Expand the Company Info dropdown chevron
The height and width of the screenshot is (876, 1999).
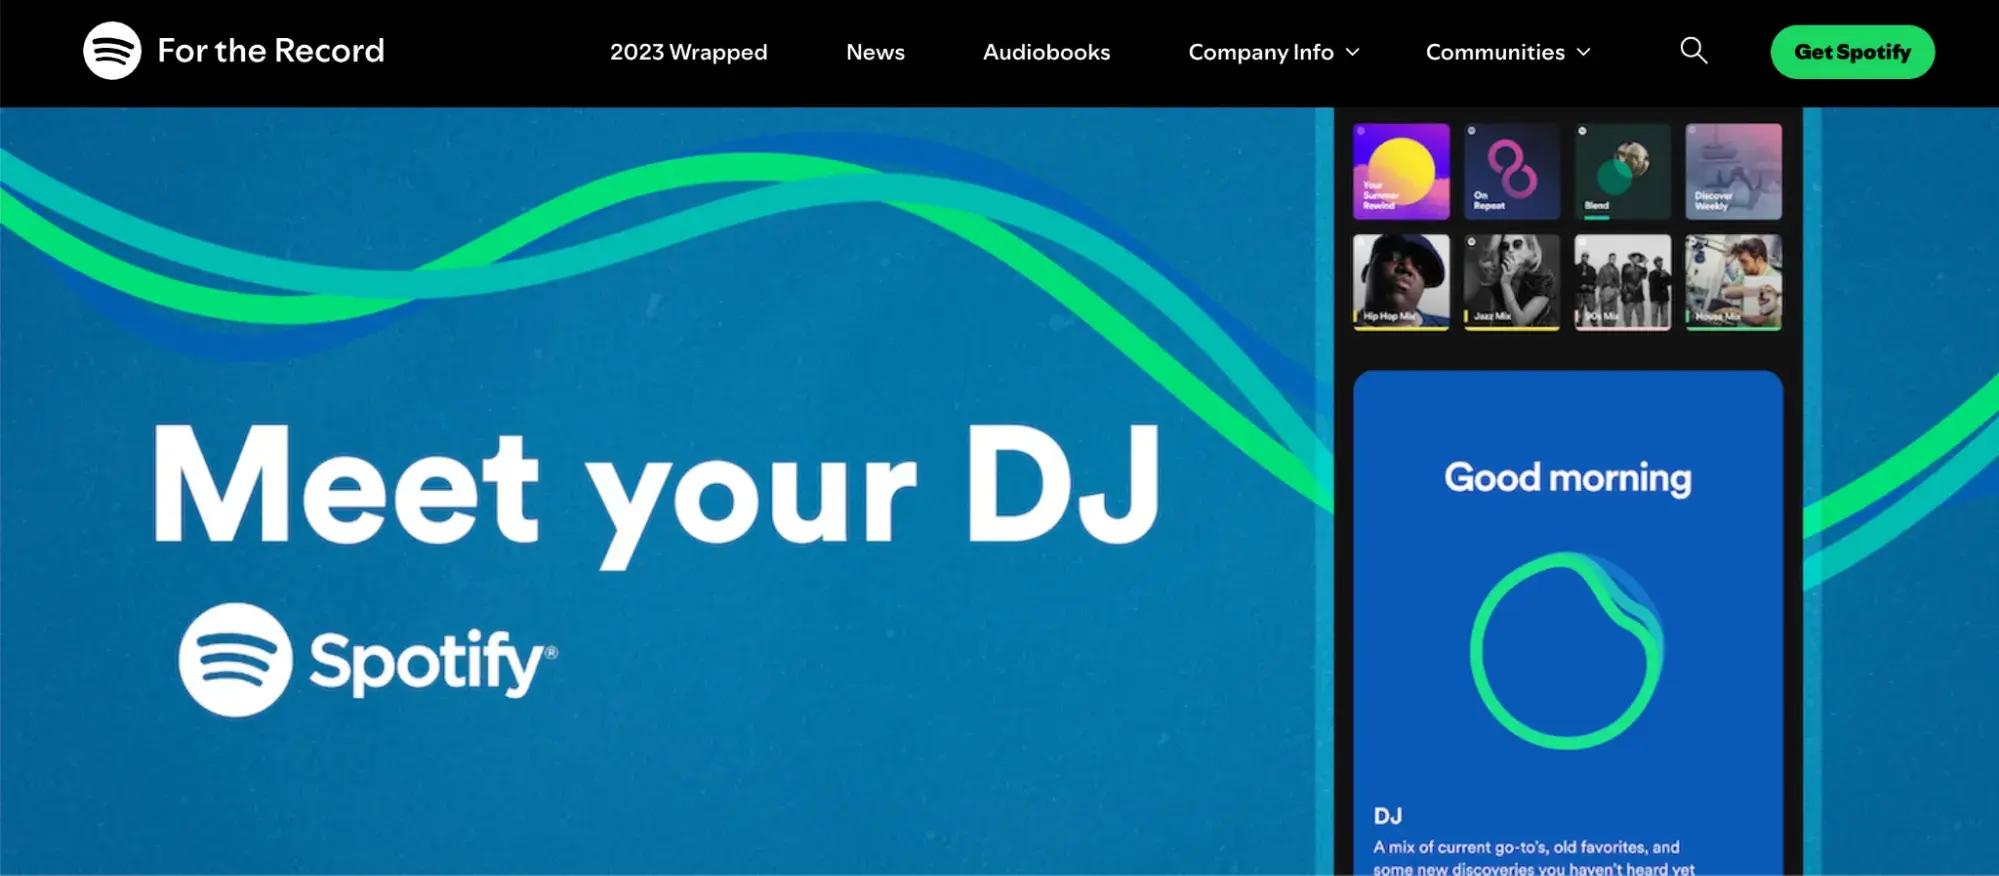tap(1353, 52)
